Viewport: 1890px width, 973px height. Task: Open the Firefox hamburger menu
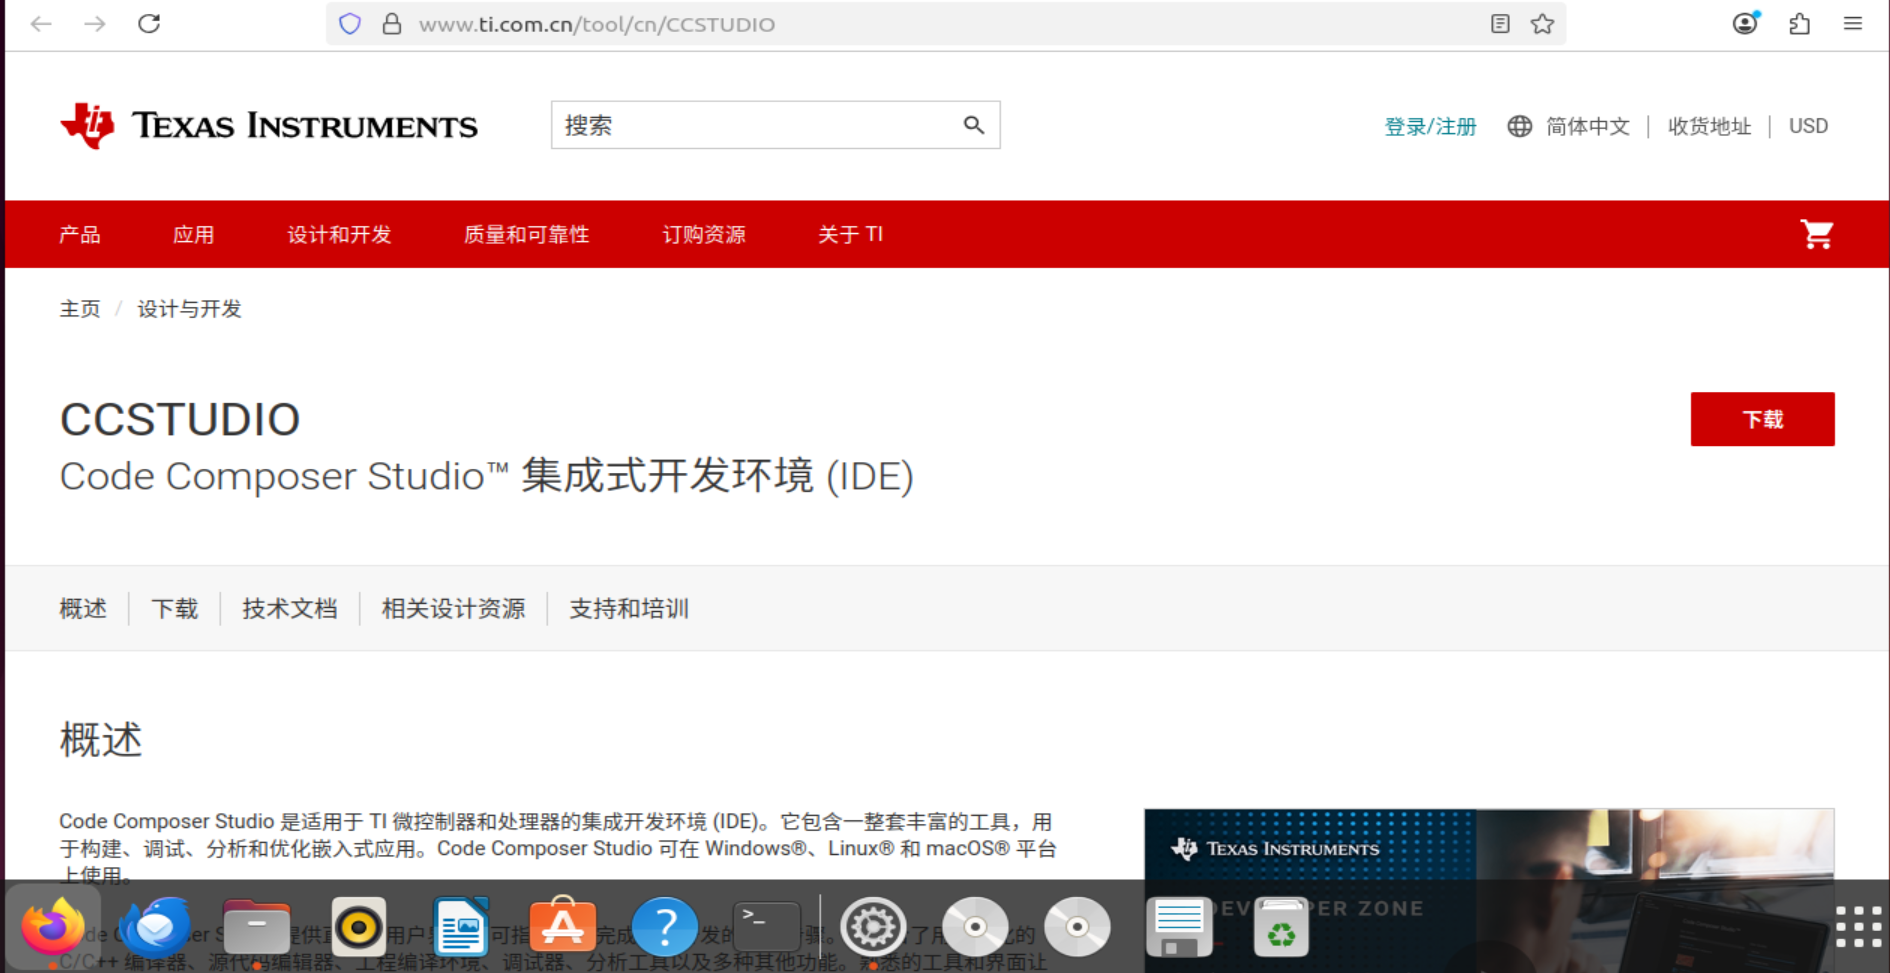click(1853, 24)
